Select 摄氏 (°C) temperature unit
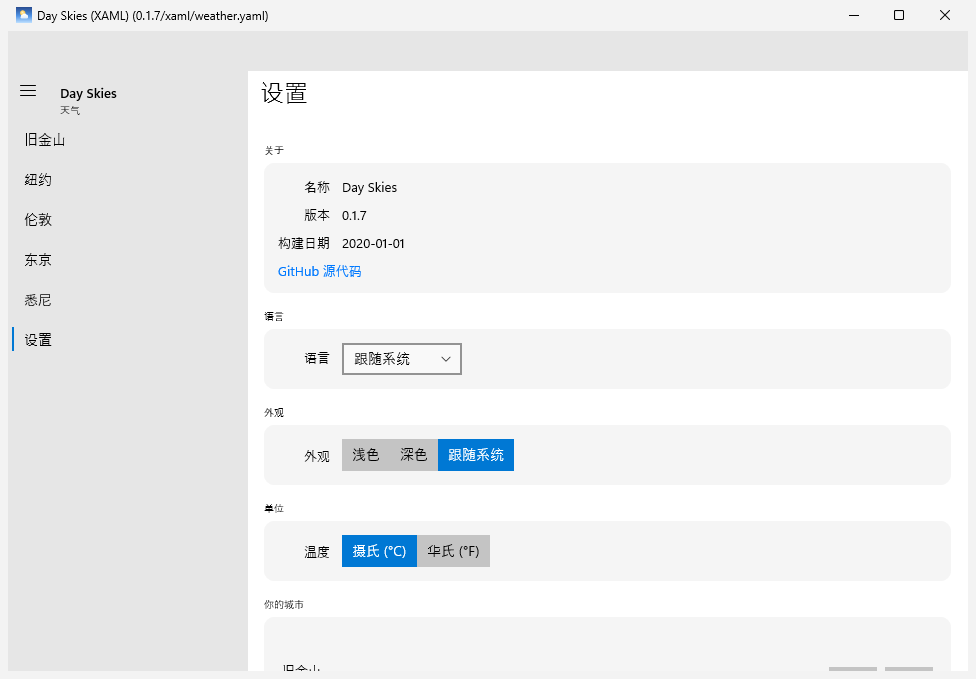The height and width of the screenshot is (679, 976). point(379,551)
